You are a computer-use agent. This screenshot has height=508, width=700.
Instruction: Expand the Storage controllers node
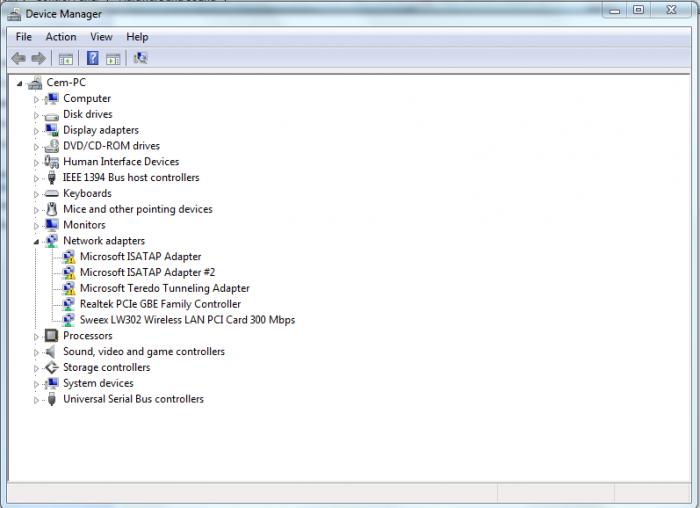pyautogui.click(x=36, y=369)
